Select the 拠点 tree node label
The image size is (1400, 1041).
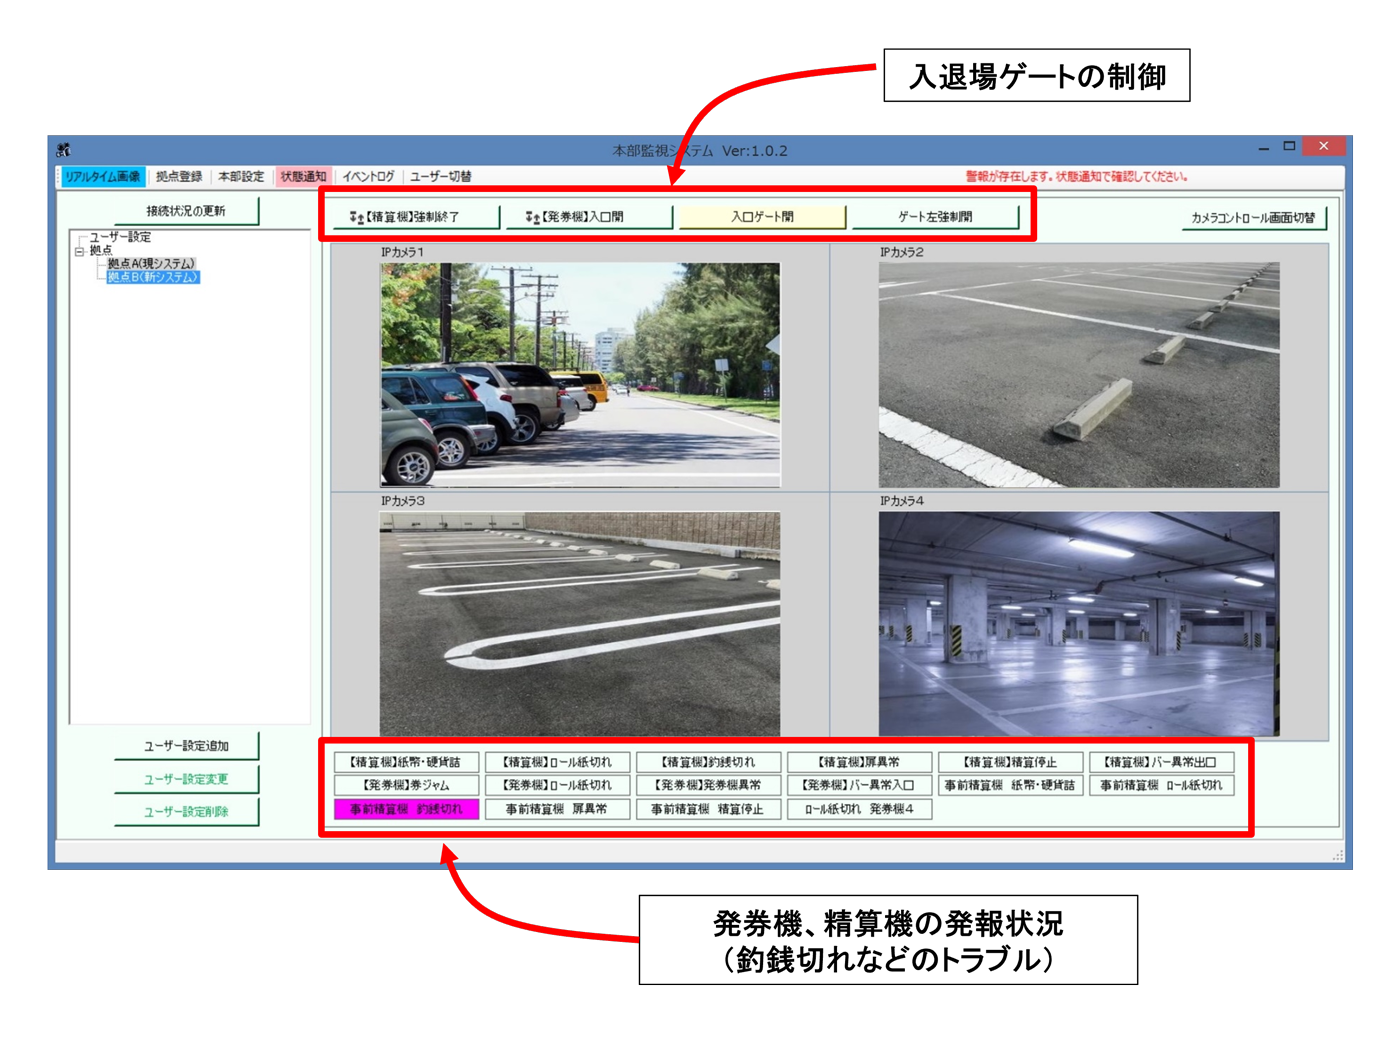pyautogui.click(x=101, y=250)
